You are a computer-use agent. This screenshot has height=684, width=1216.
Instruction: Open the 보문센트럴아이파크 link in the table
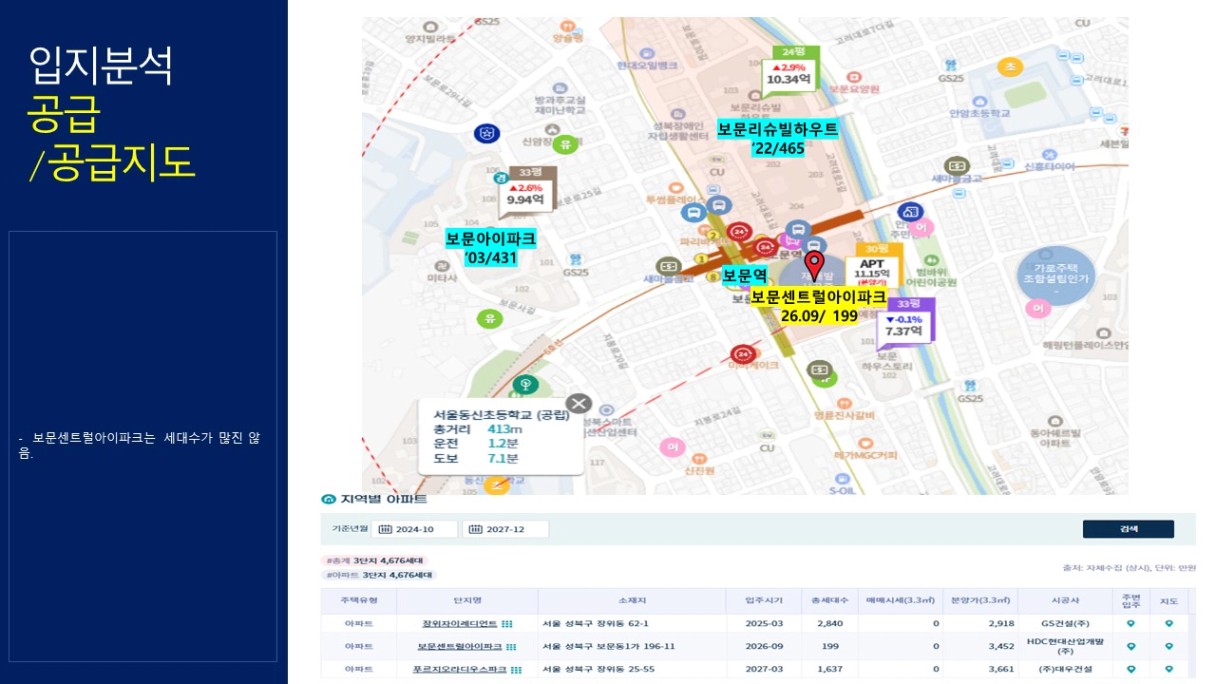[460, 647]
